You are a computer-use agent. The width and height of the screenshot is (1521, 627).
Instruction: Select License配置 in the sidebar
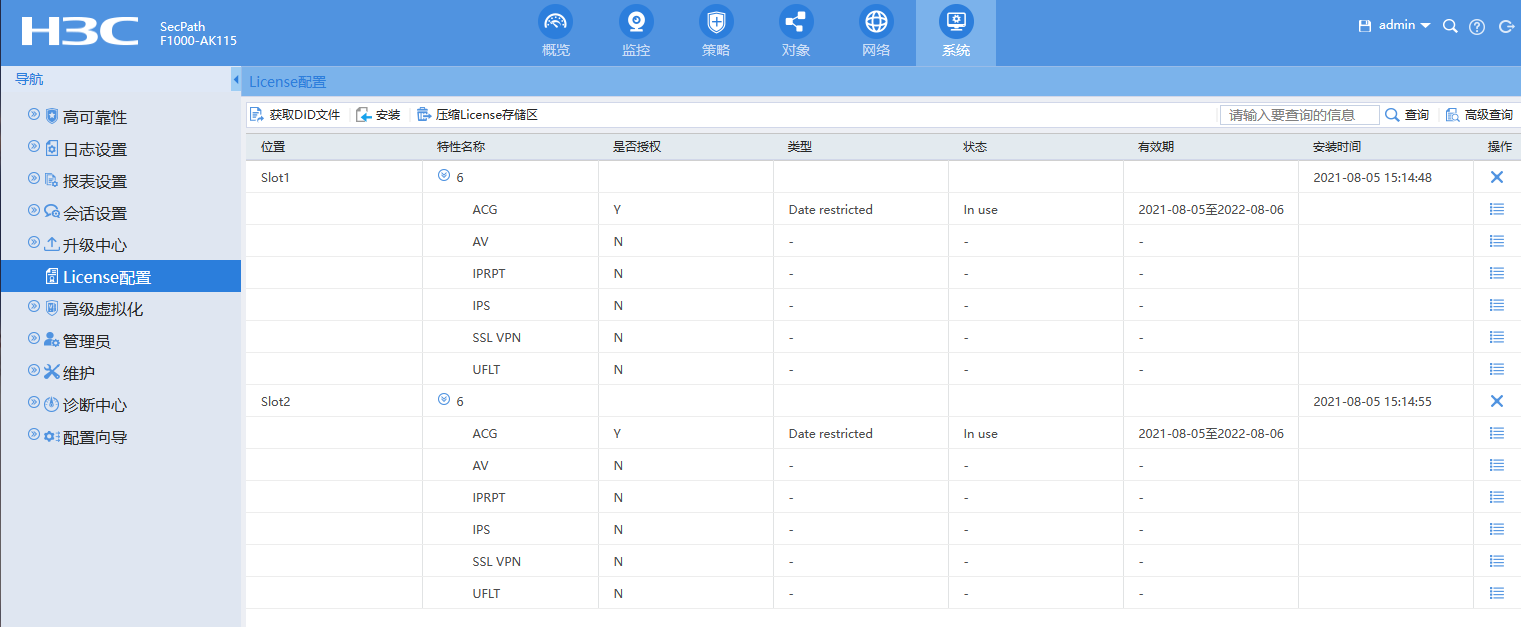tap(106, 277)
